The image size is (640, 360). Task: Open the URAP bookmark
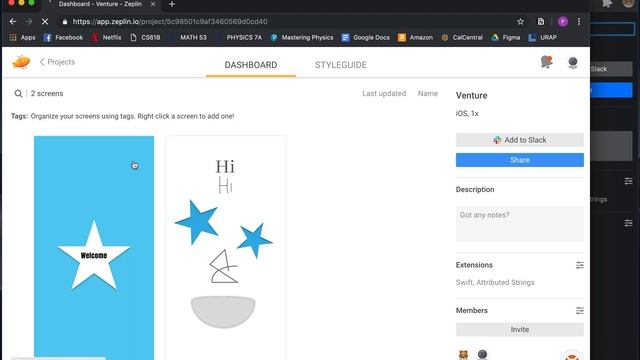pyautogui.click(x=542, y=38)
